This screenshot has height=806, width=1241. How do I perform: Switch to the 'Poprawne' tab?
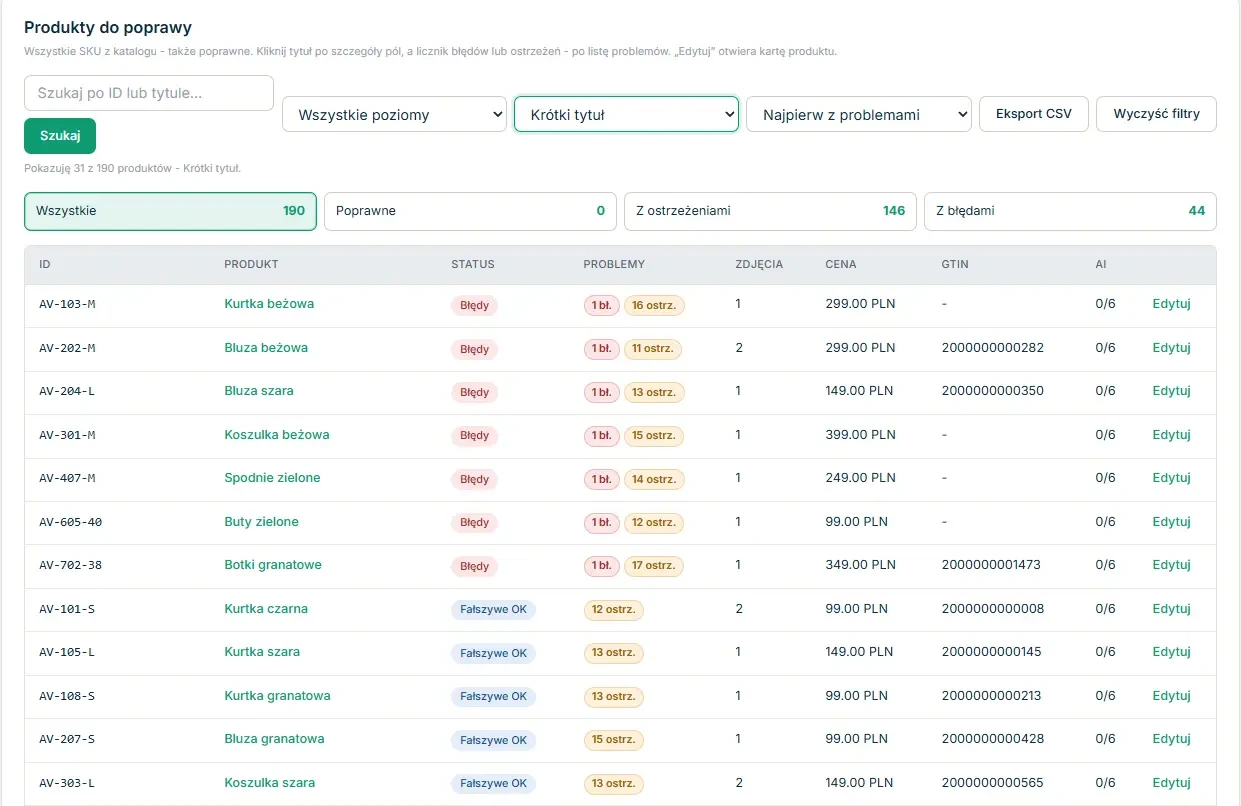470,211
